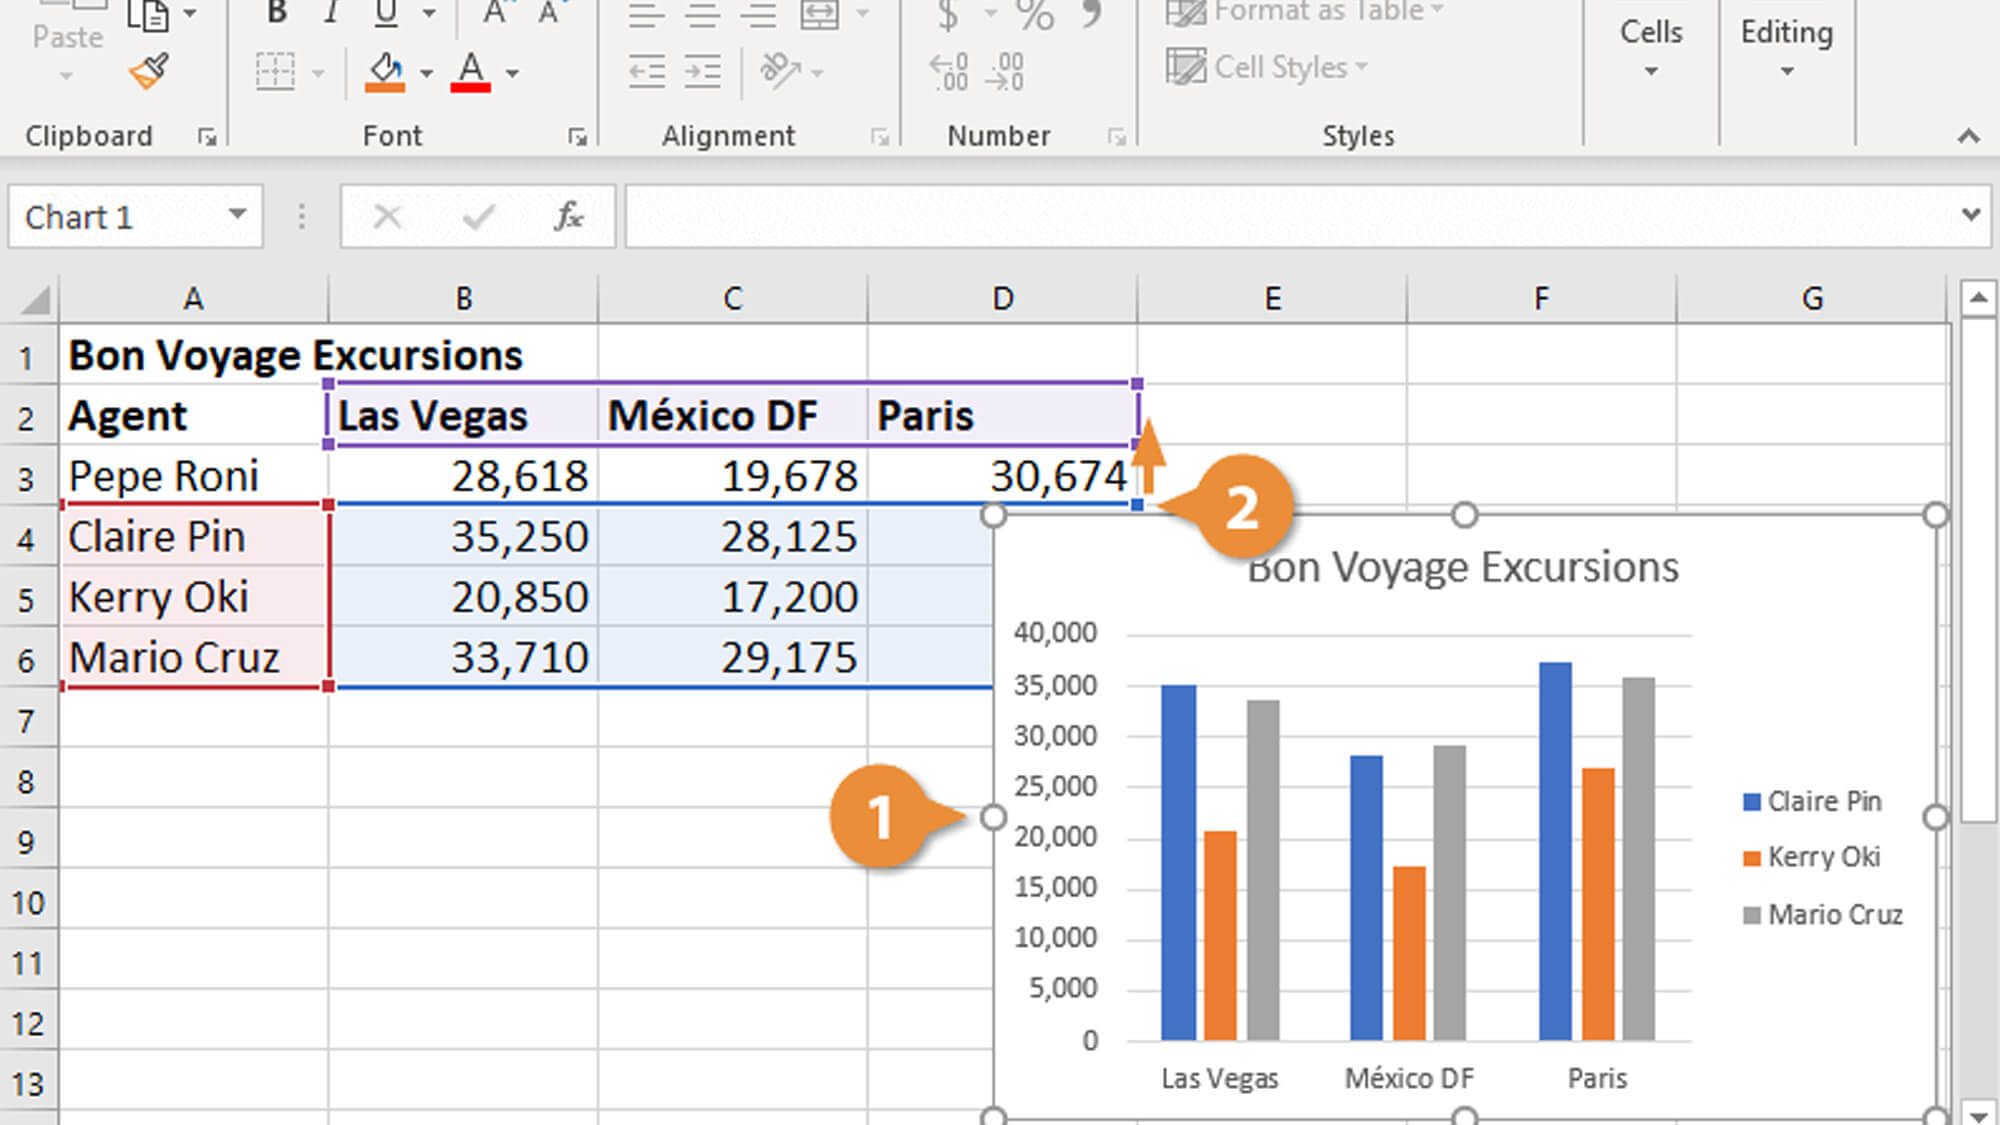Open the Cell Styles menu
Viewport: 2000px width, 1125px height.
(x=1268, y=67)
